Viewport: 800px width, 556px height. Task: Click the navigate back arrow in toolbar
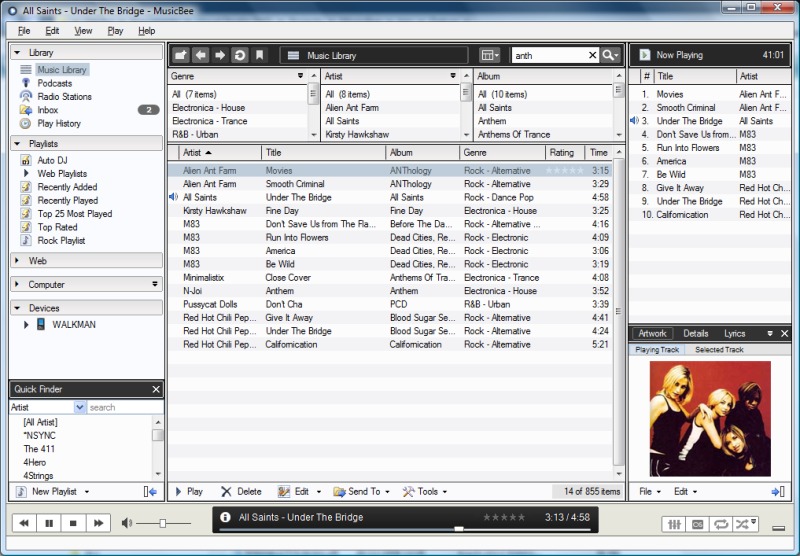(x=201, y=55)
